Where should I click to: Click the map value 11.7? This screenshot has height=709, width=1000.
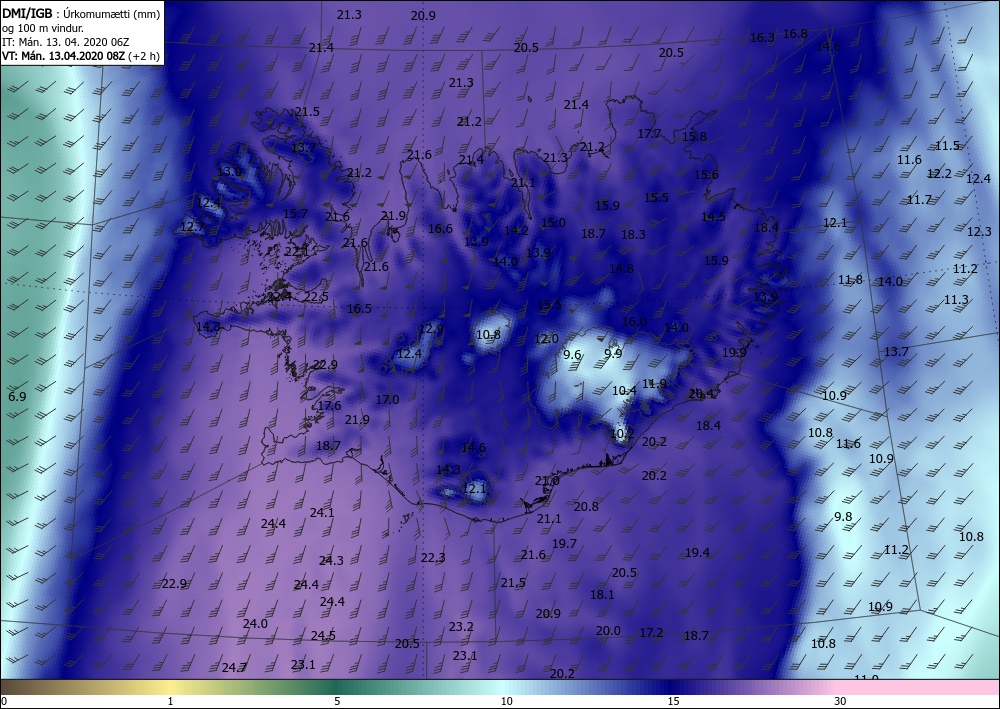[x=919, y=200]
